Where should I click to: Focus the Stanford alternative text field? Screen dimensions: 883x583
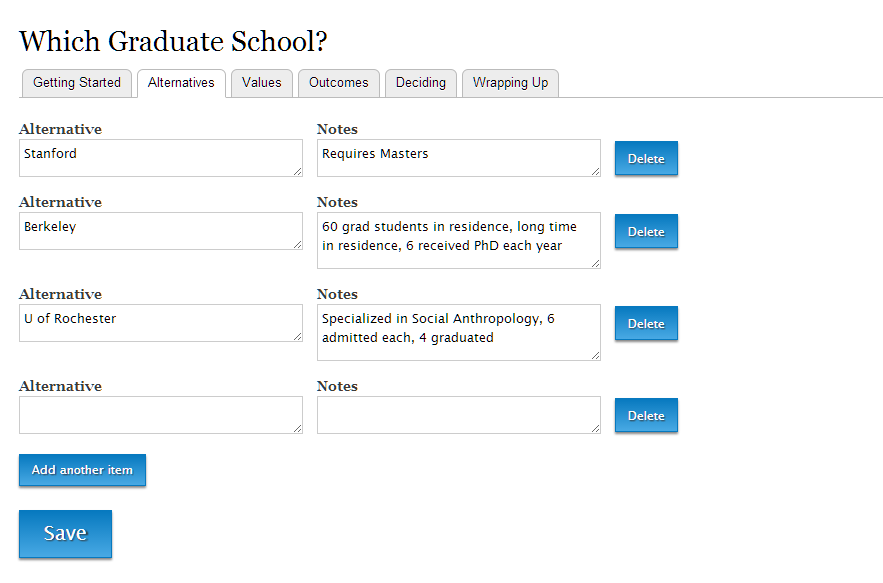pyautogui.click(x=161, y=158)
